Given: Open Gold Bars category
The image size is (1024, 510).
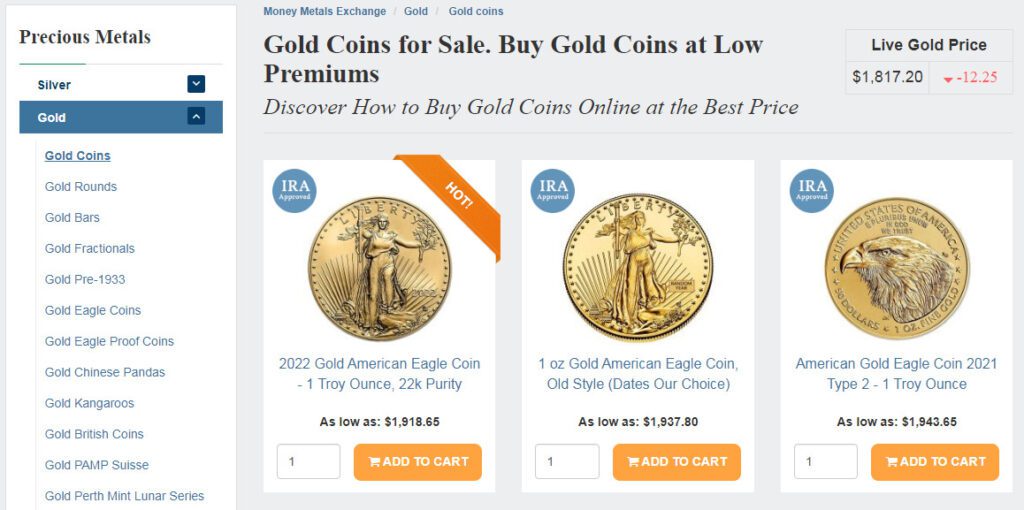Looking at the screenshot, I should coord(72,218).
